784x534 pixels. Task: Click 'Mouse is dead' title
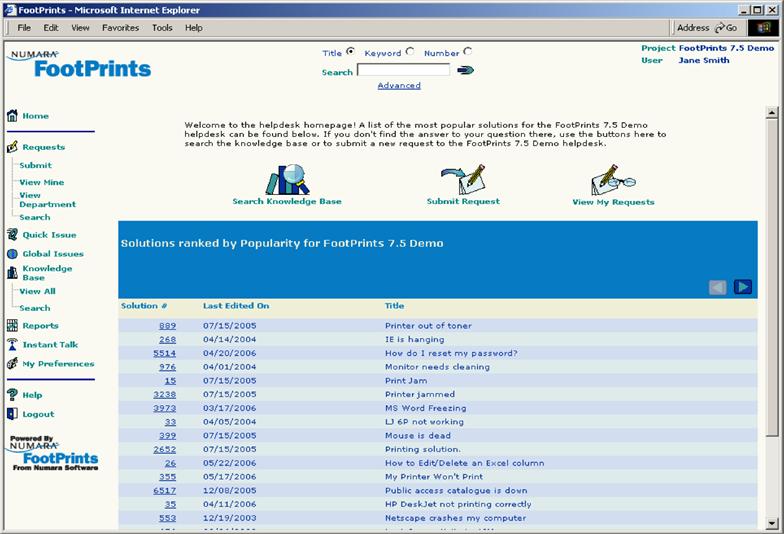click(x=418, y=436)
